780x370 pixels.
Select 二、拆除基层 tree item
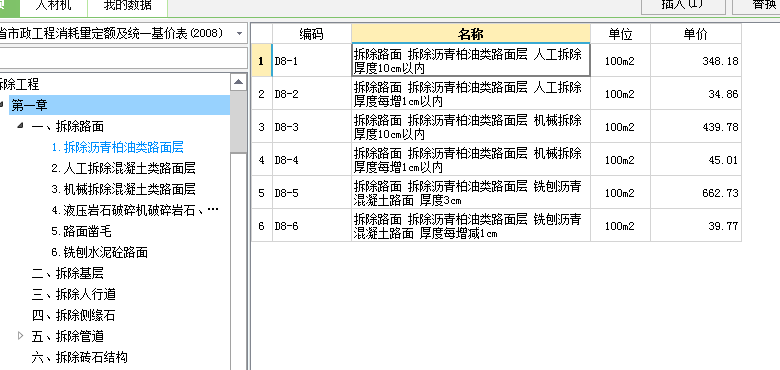68,273
